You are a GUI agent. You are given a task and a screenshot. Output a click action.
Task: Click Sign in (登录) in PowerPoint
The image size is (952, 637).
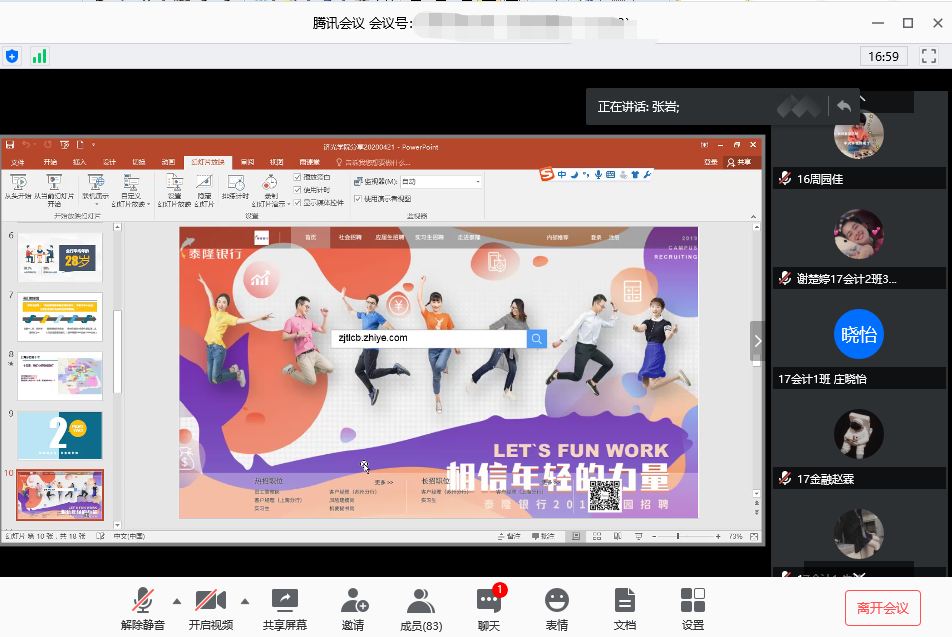[711, 162]
